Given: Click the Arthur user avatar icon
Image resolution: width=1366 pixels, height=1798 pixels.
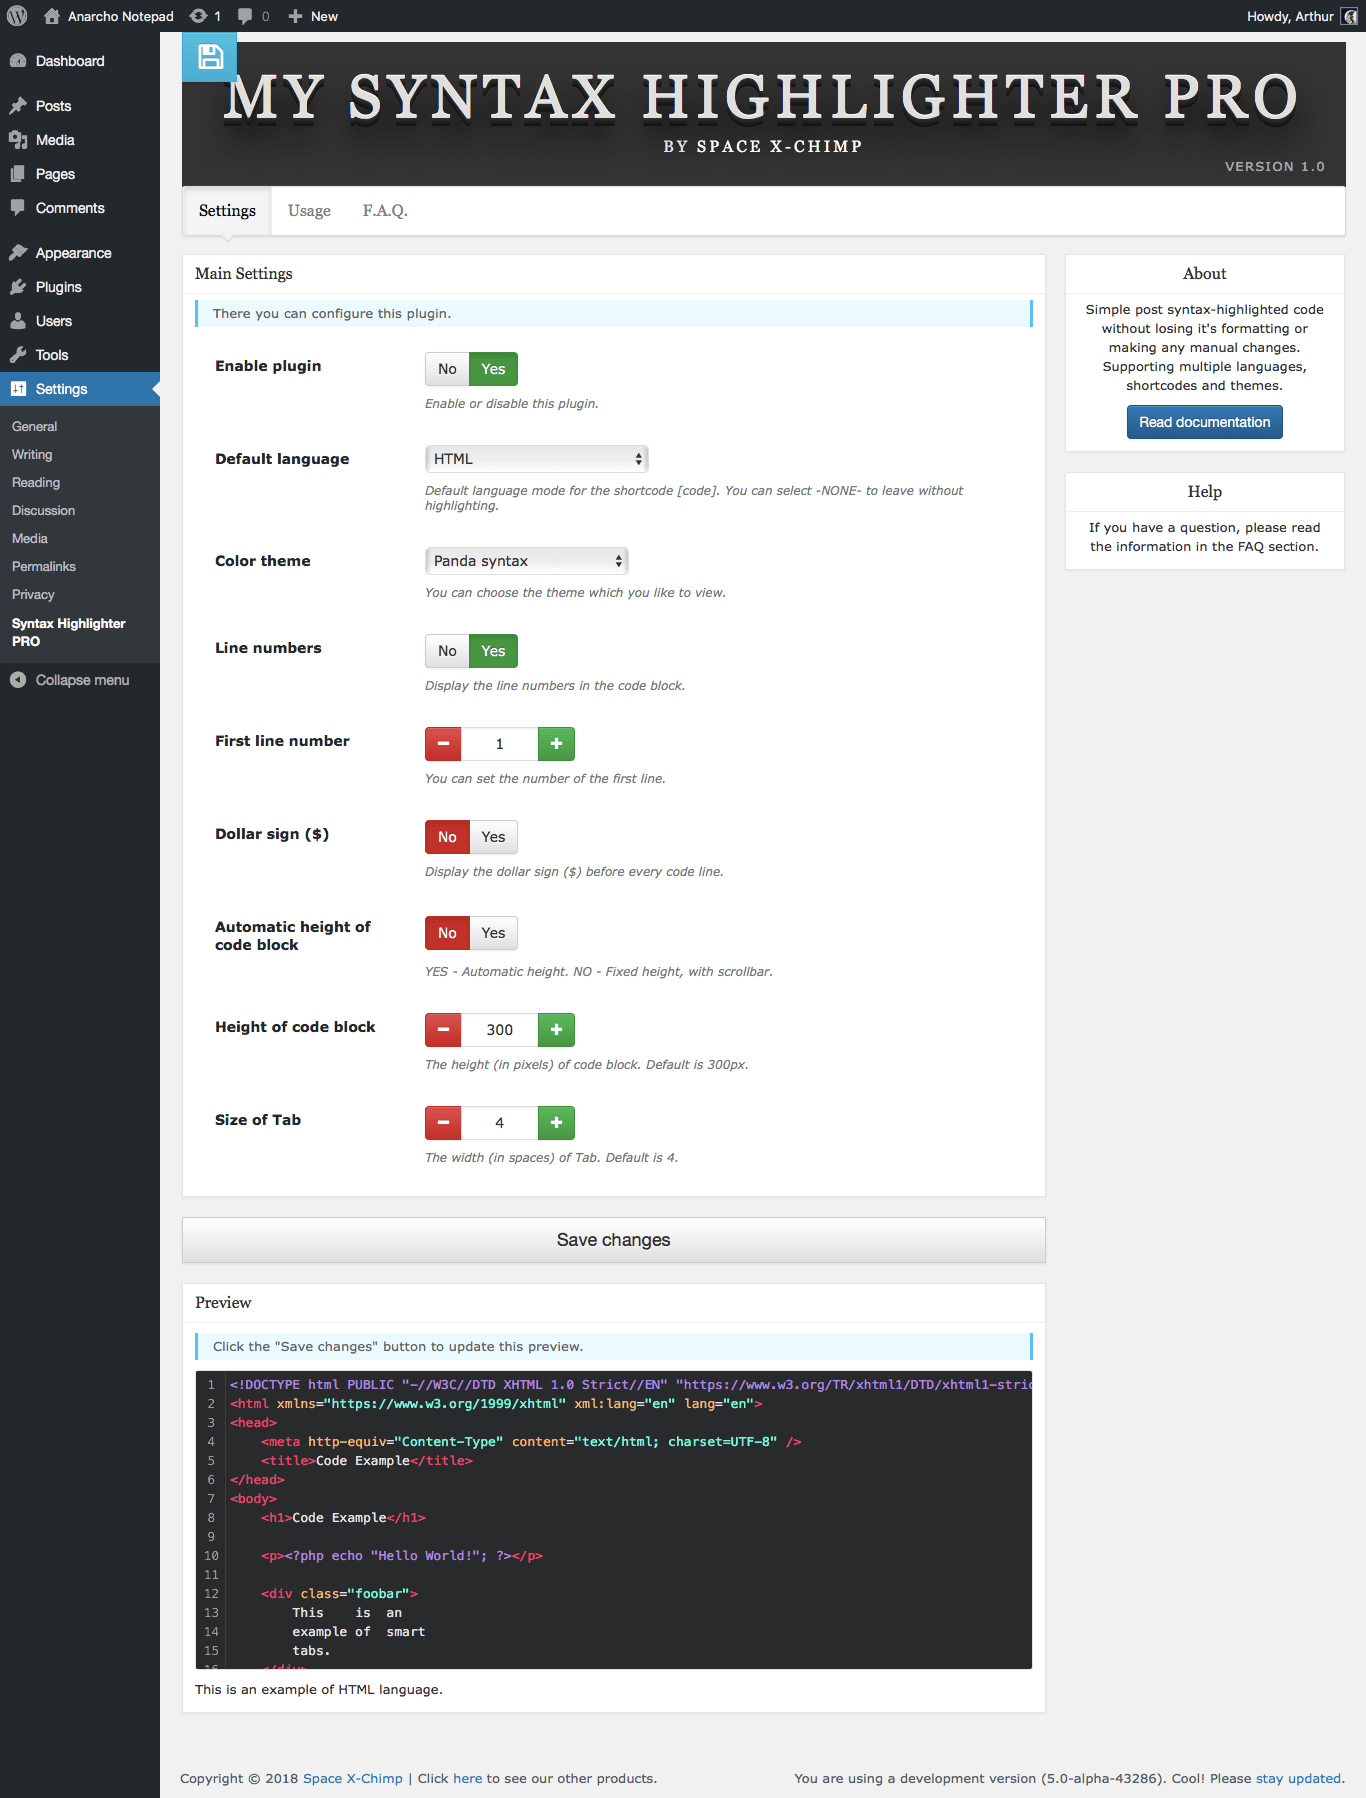Looking at the screenshot, I should (x=1349, y=16).
